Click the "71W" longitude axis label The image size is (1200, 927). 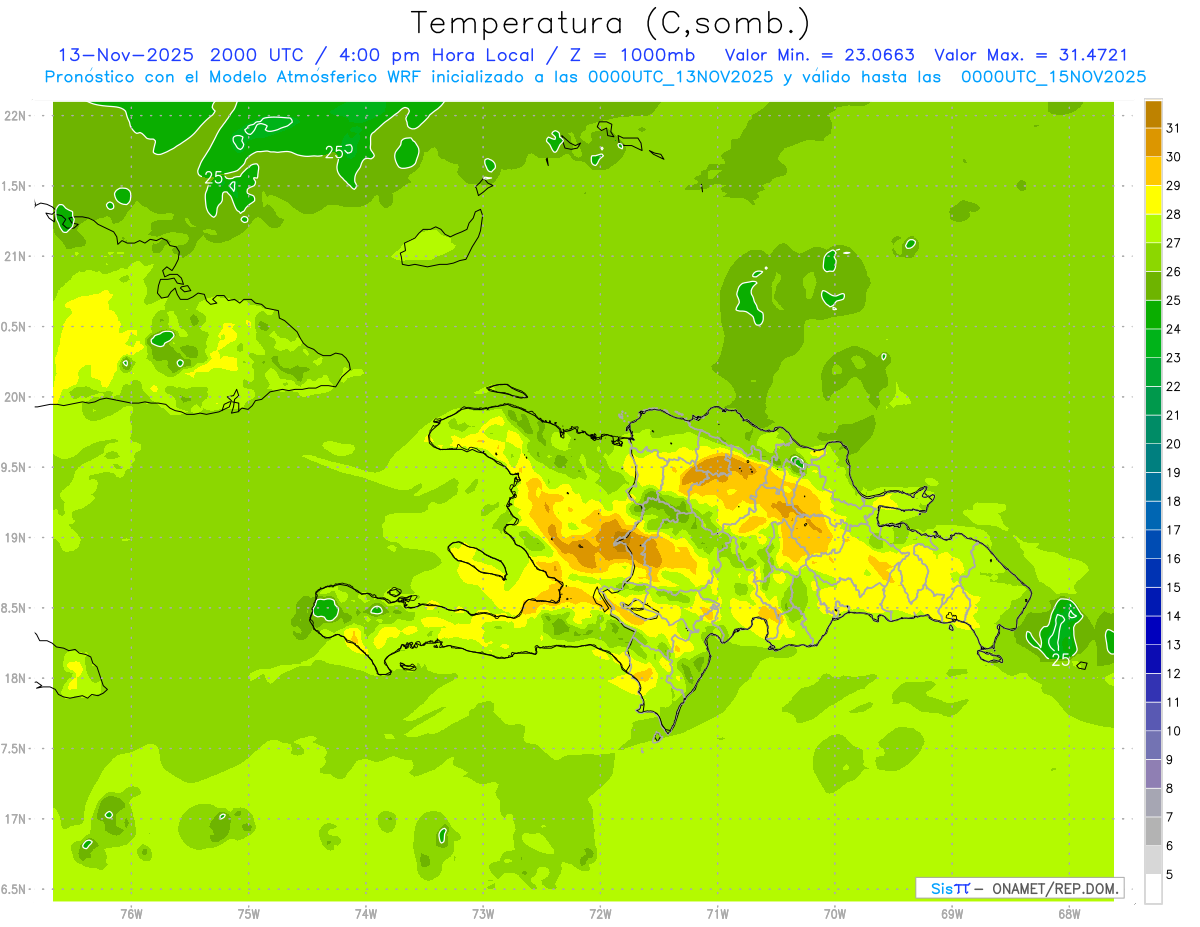pos(717,913)
